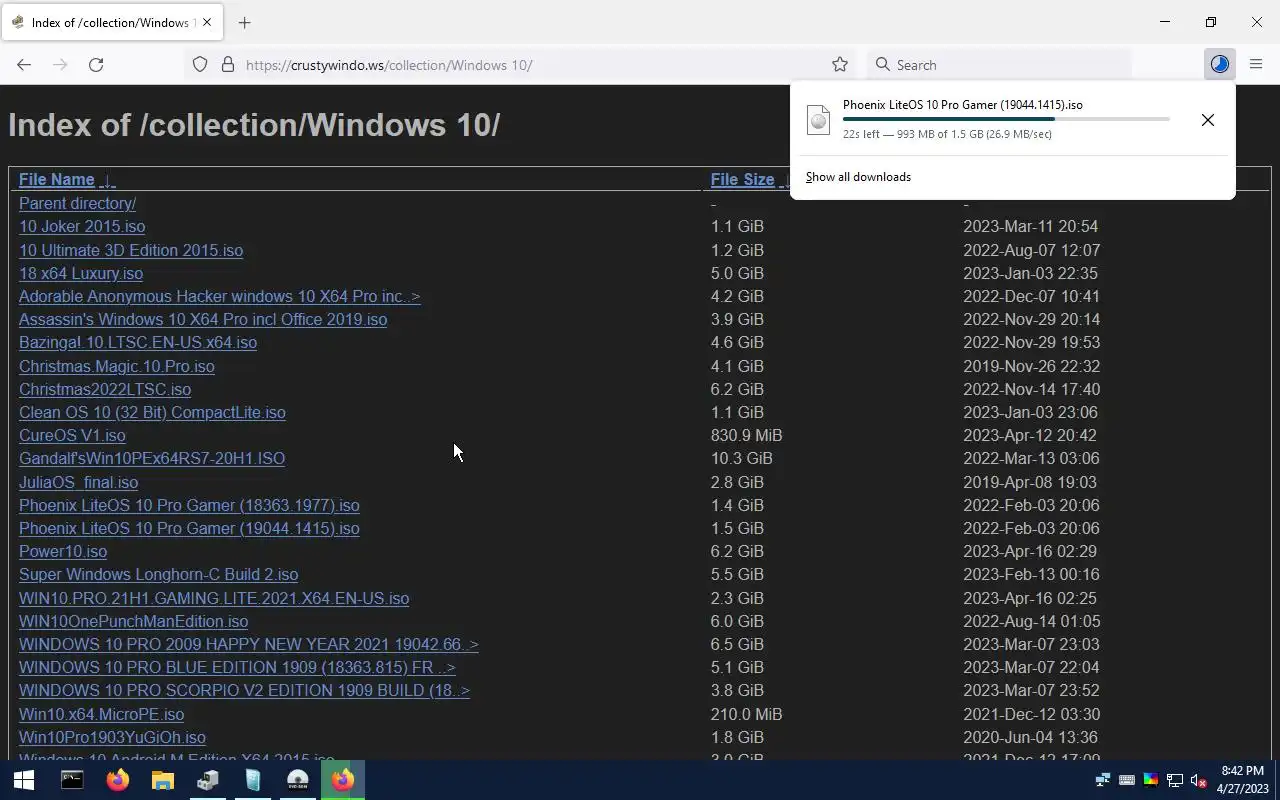The width and height of the screenshot is (1280, 800).
Task: Open WINDOWS 10 PRO SCORPIO V2 EDITION link
Action: pyautogui.click(x=244, y=690)
